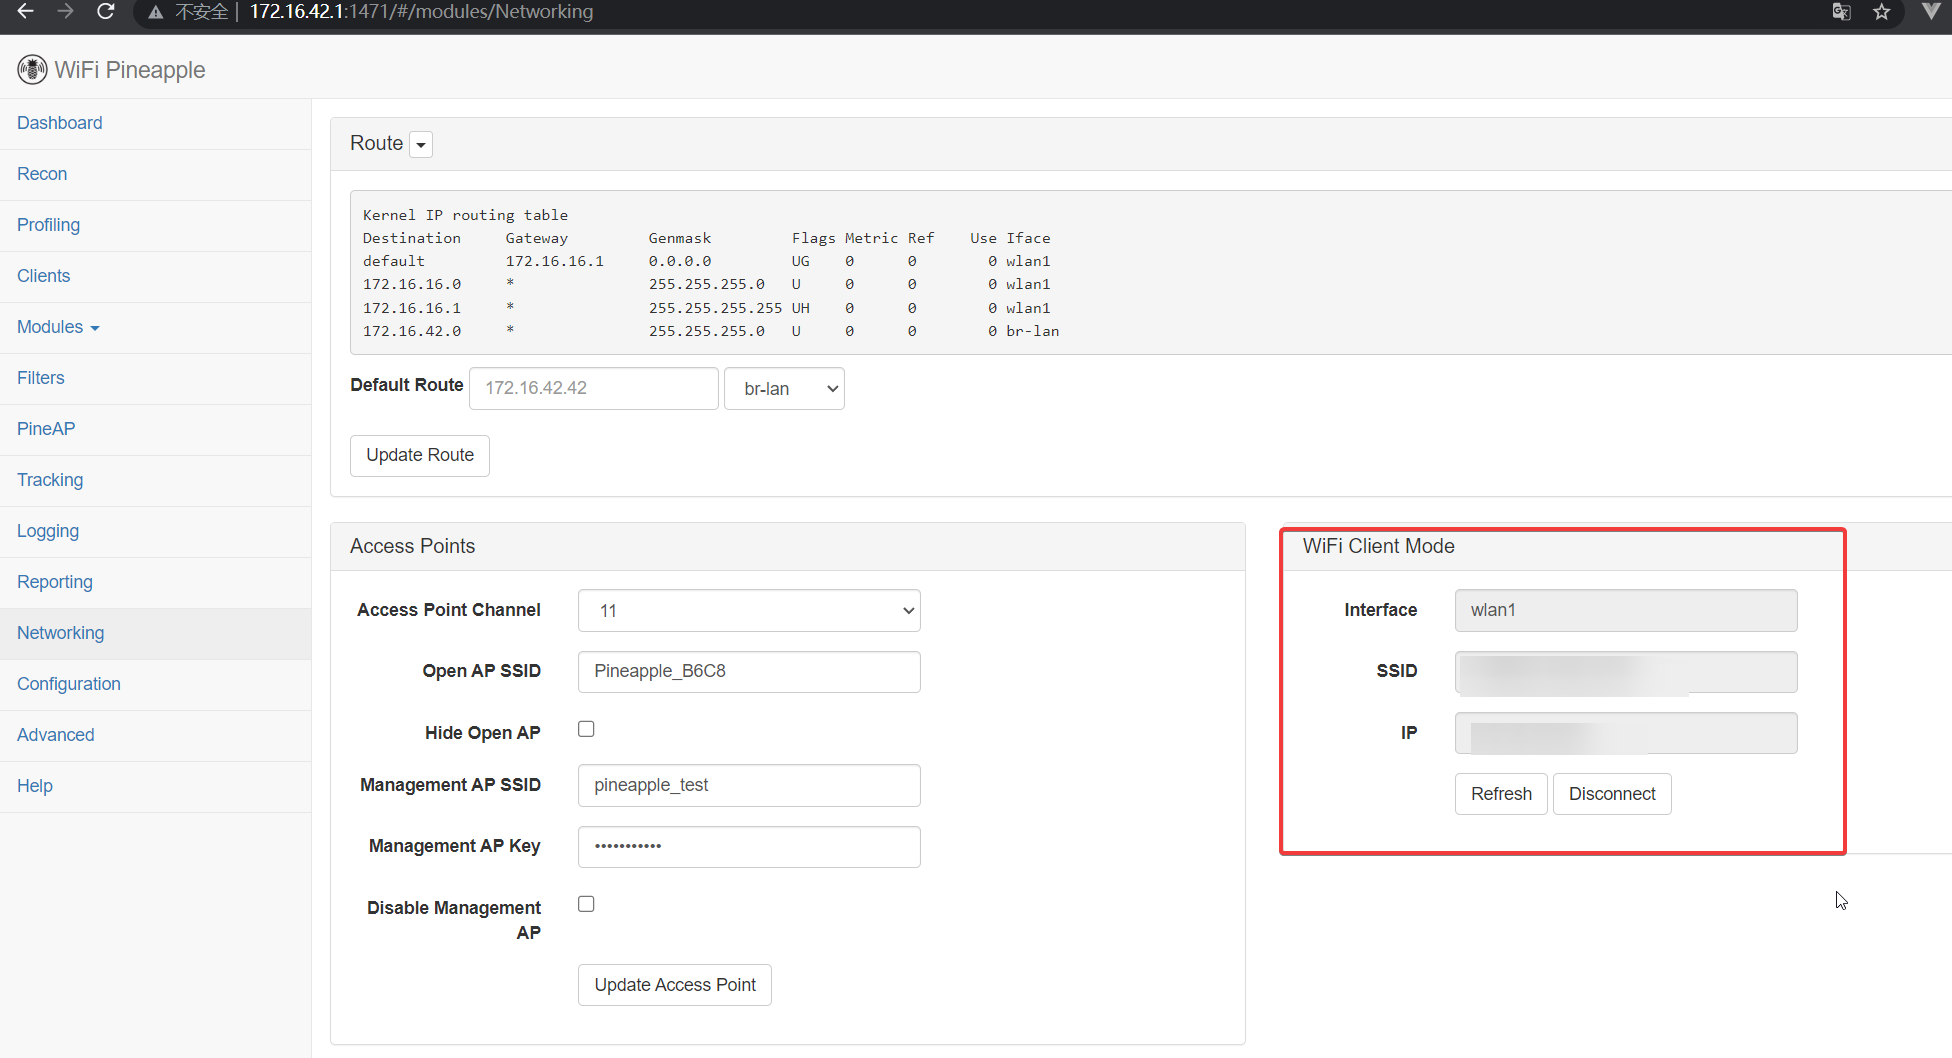The width and height of the screenshot is (1952, 1058).
Task: Disconnect the WiFi client connection
Action: click(1612, 794)
